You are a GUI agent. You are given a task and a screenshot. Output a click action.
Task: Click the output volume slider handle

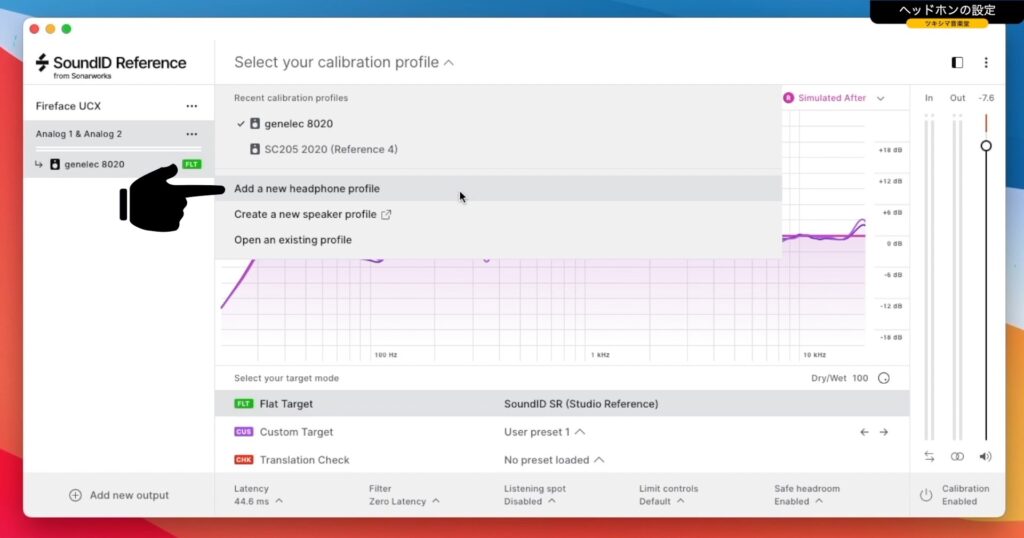point(985,146)
